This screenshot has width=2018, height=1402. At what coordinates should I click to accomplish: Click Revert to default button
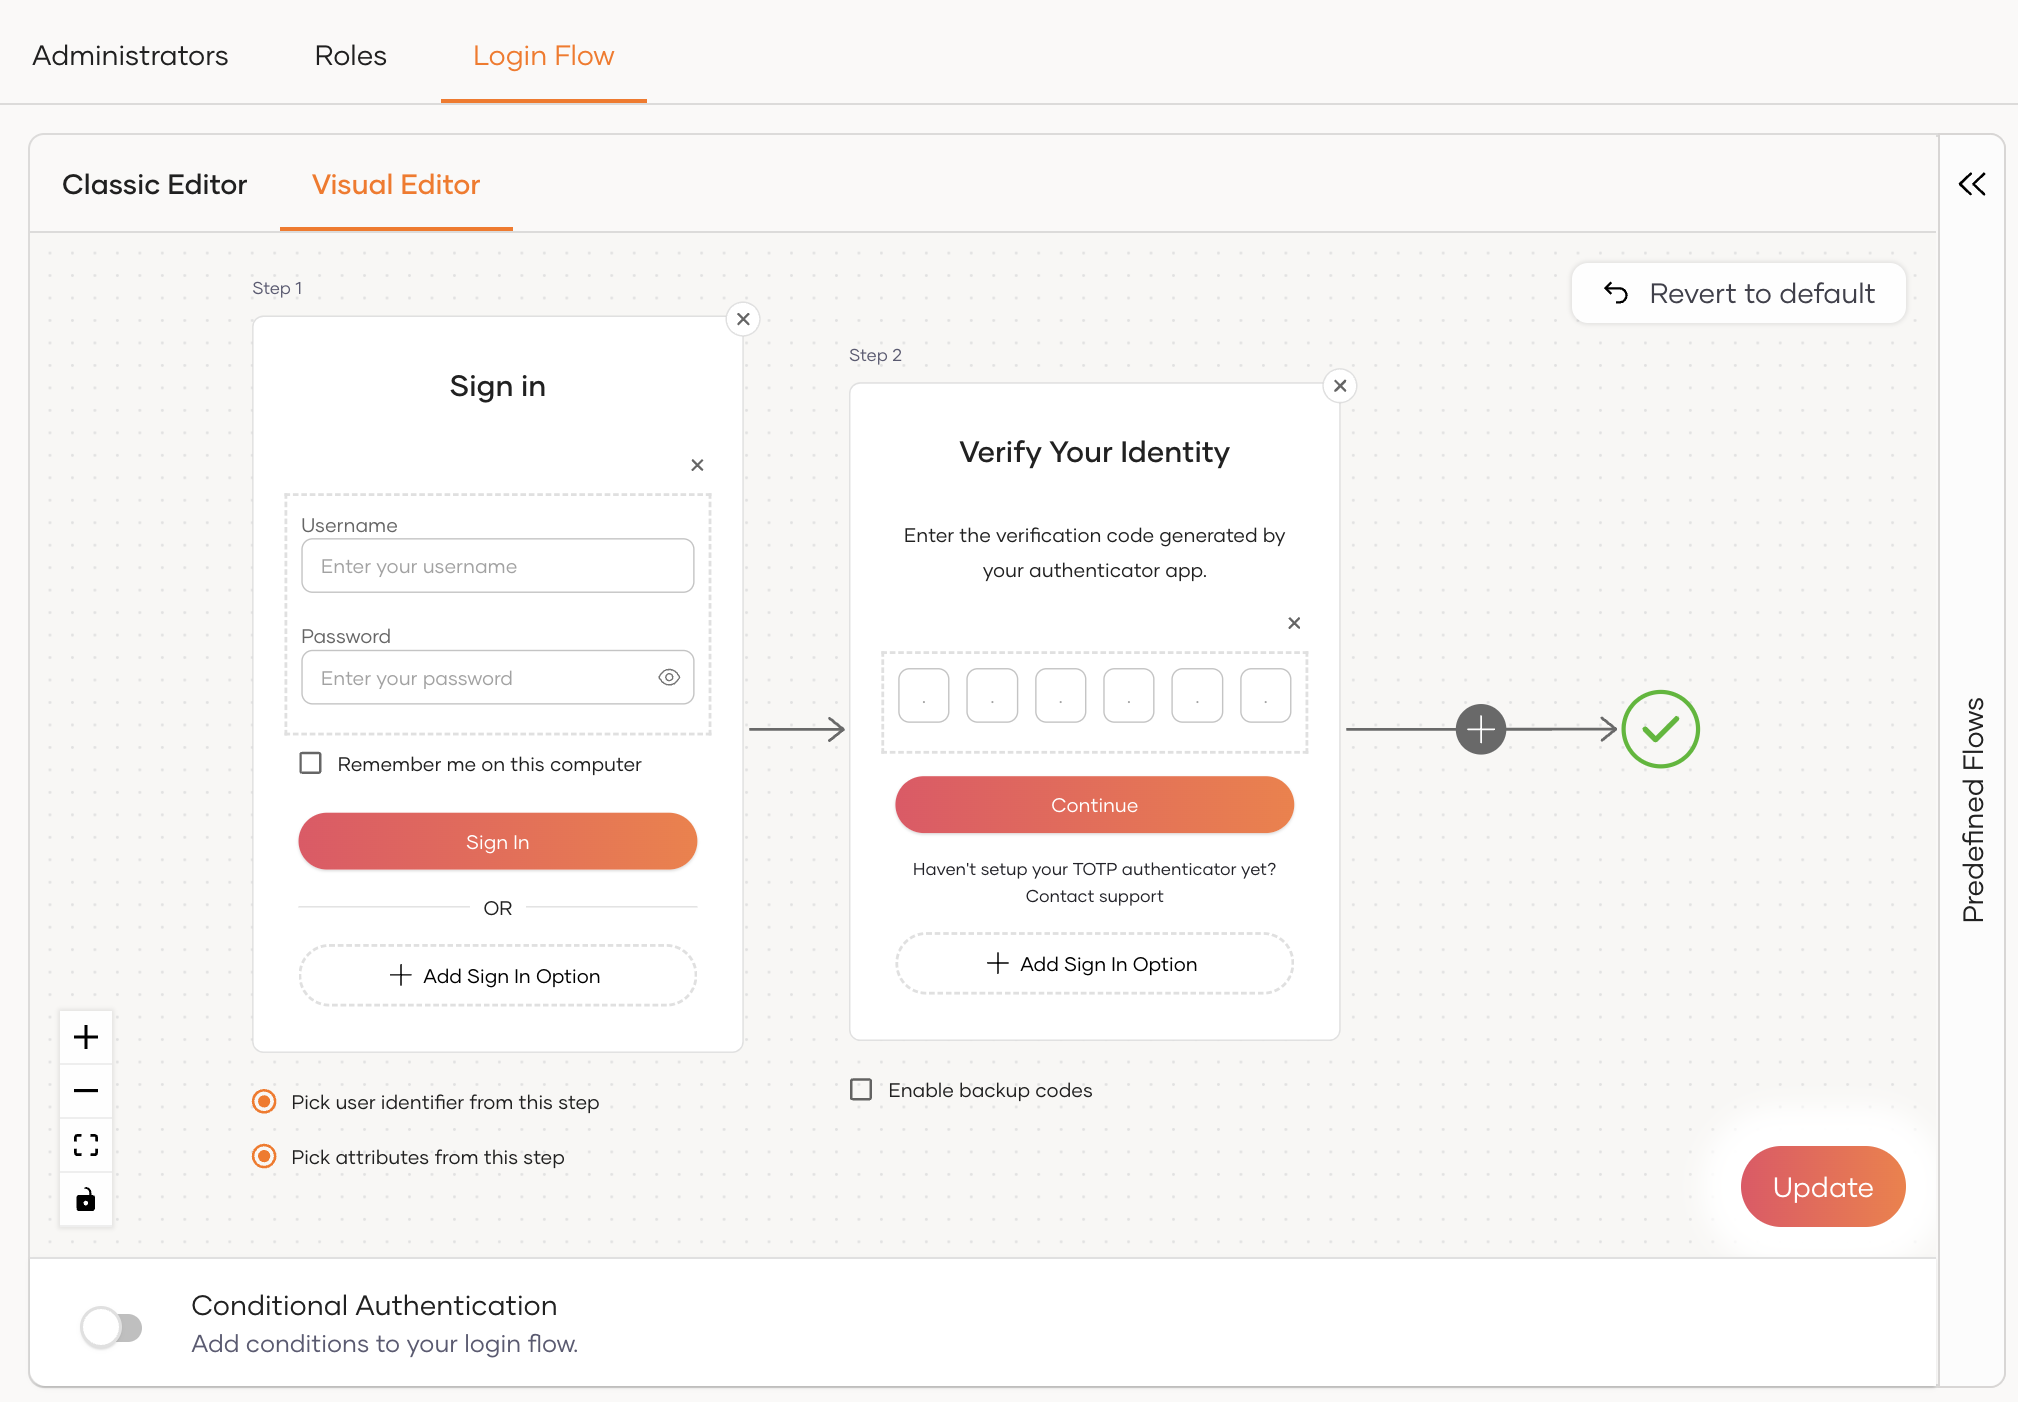click(x=1739, y=293)
